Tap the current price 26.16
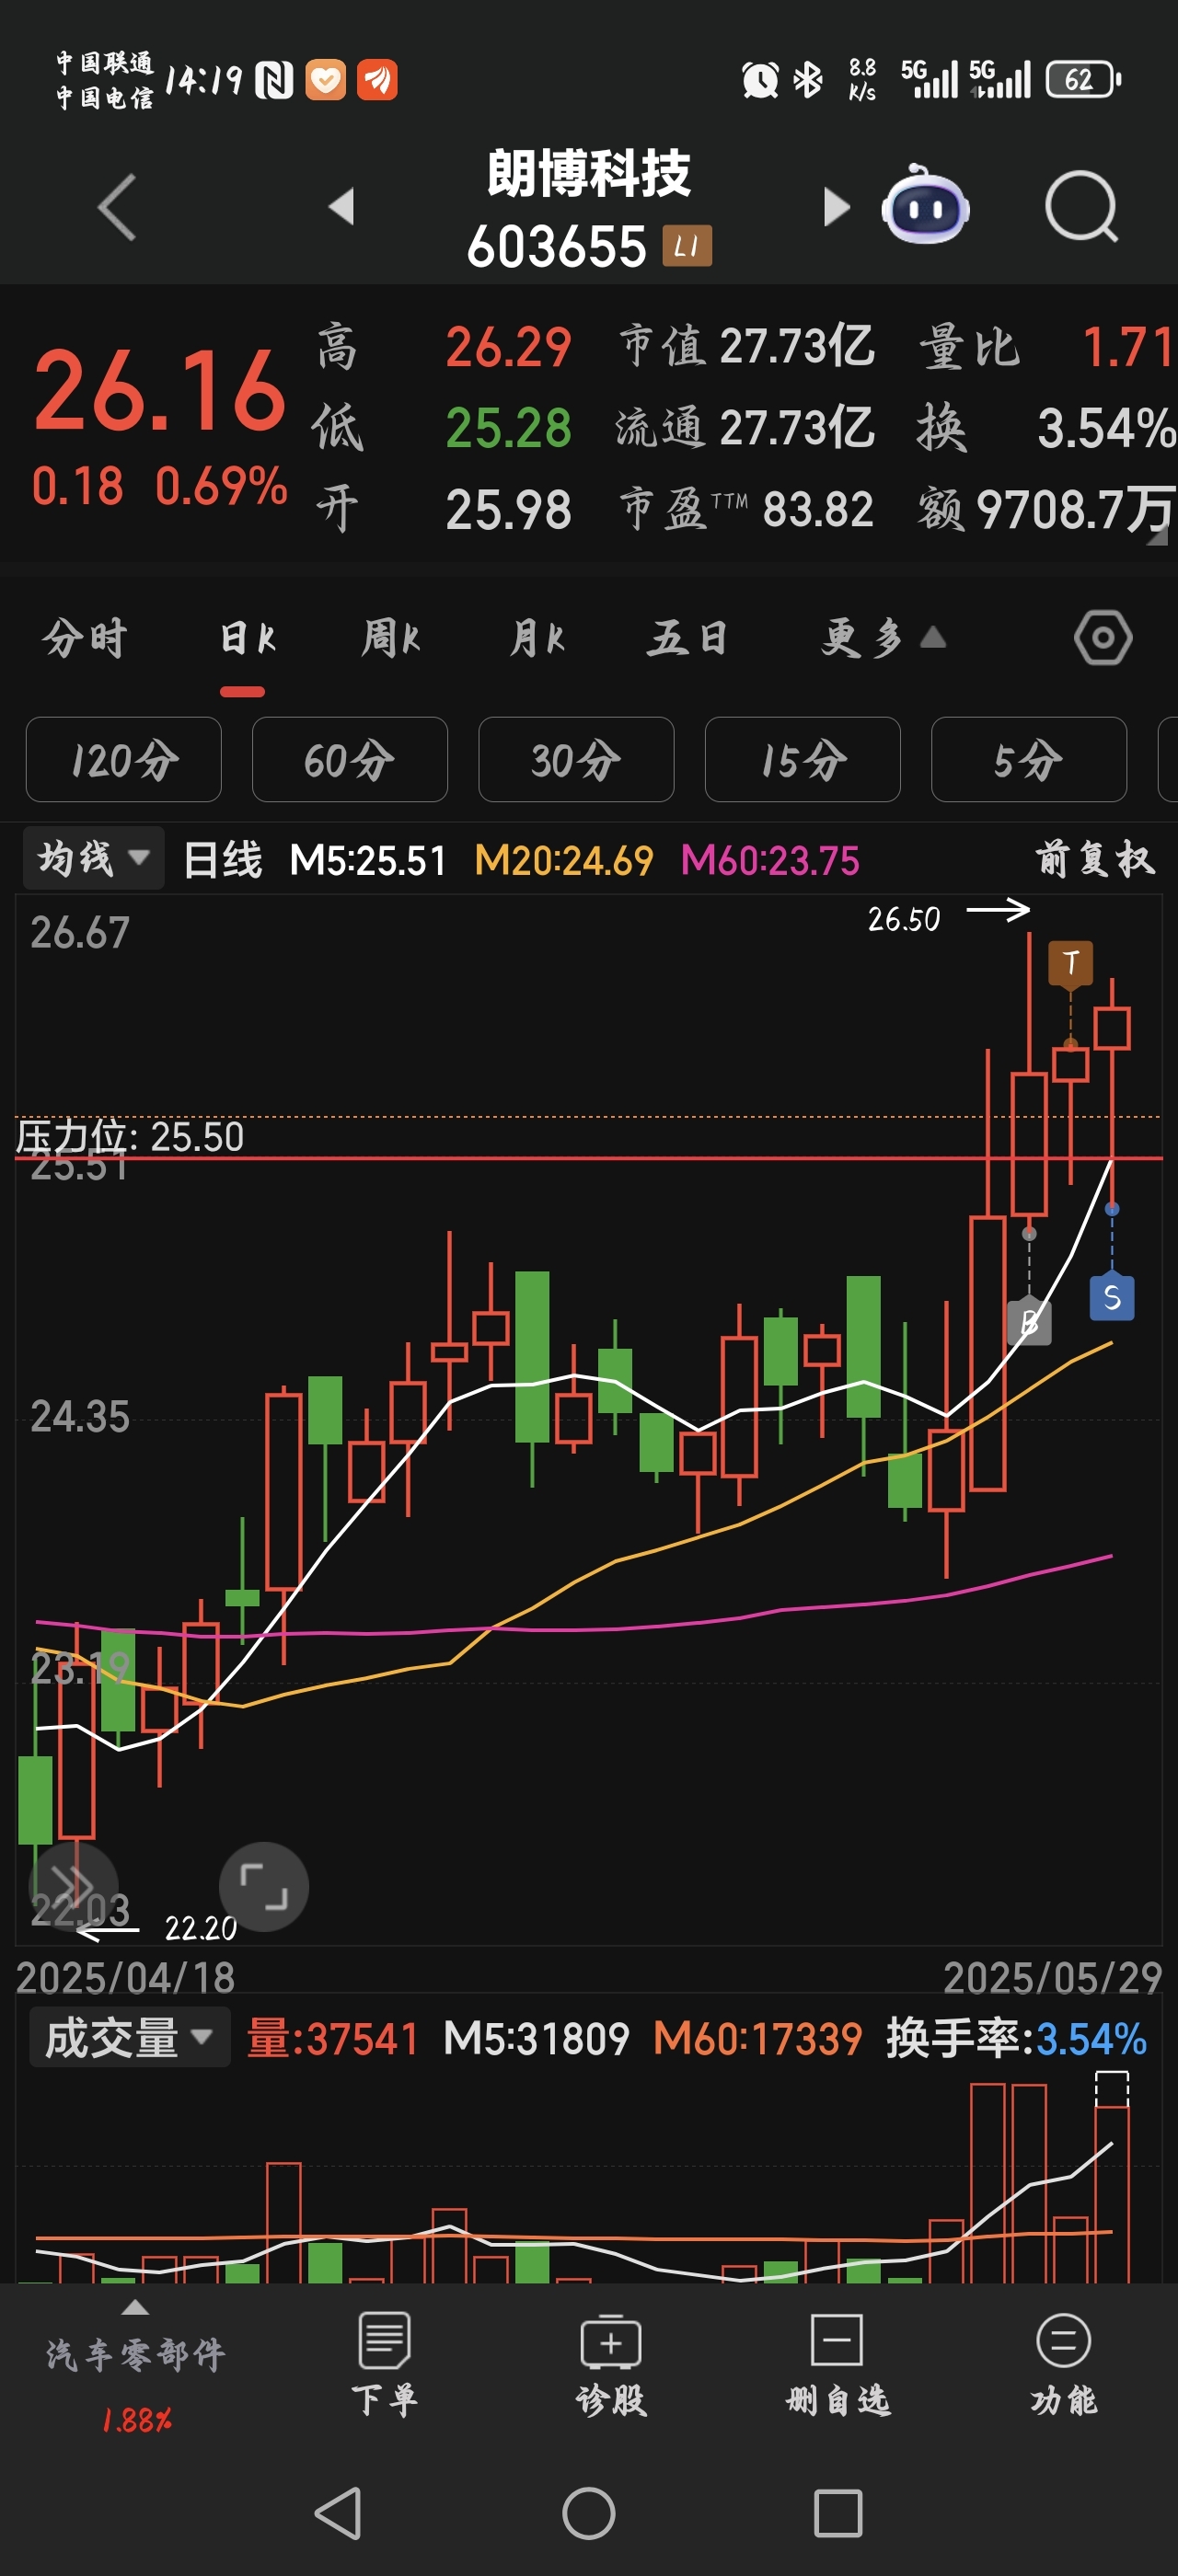Viewport: 1178px width, 2576px height. pos(160,390)
